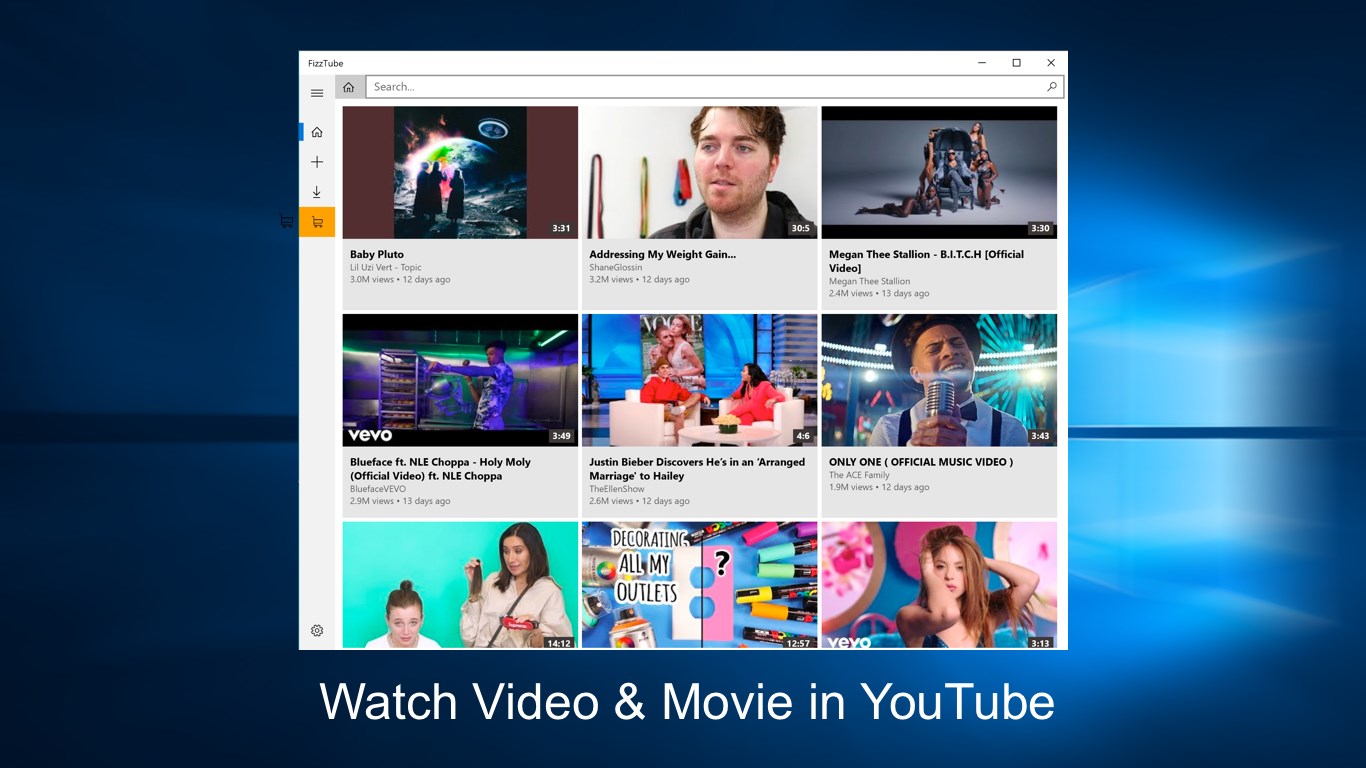Click channel name 'The ACE Family'

pyautogui.click(x=859, y=476)
